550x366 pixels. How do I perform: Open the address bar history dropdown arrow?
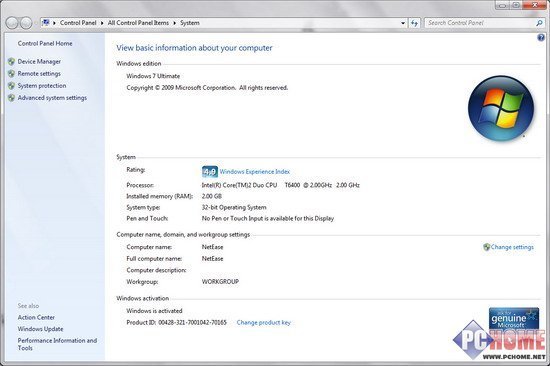[x=403, y=23]
